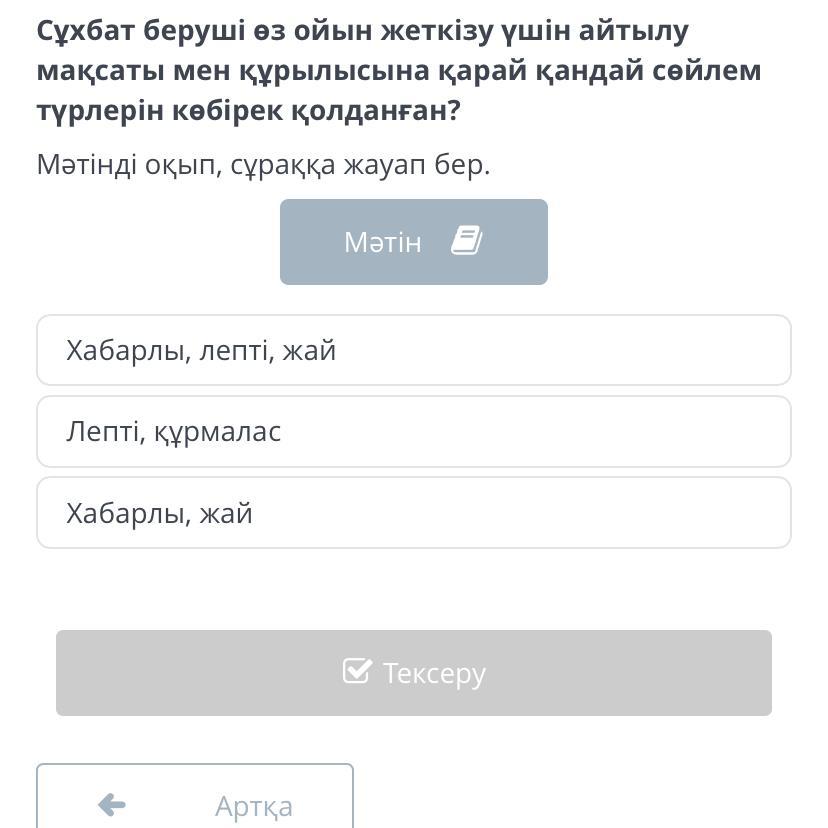Click the instruction "Мәтінді оқып, сұраққа жауап бер."

click(263, 165)
